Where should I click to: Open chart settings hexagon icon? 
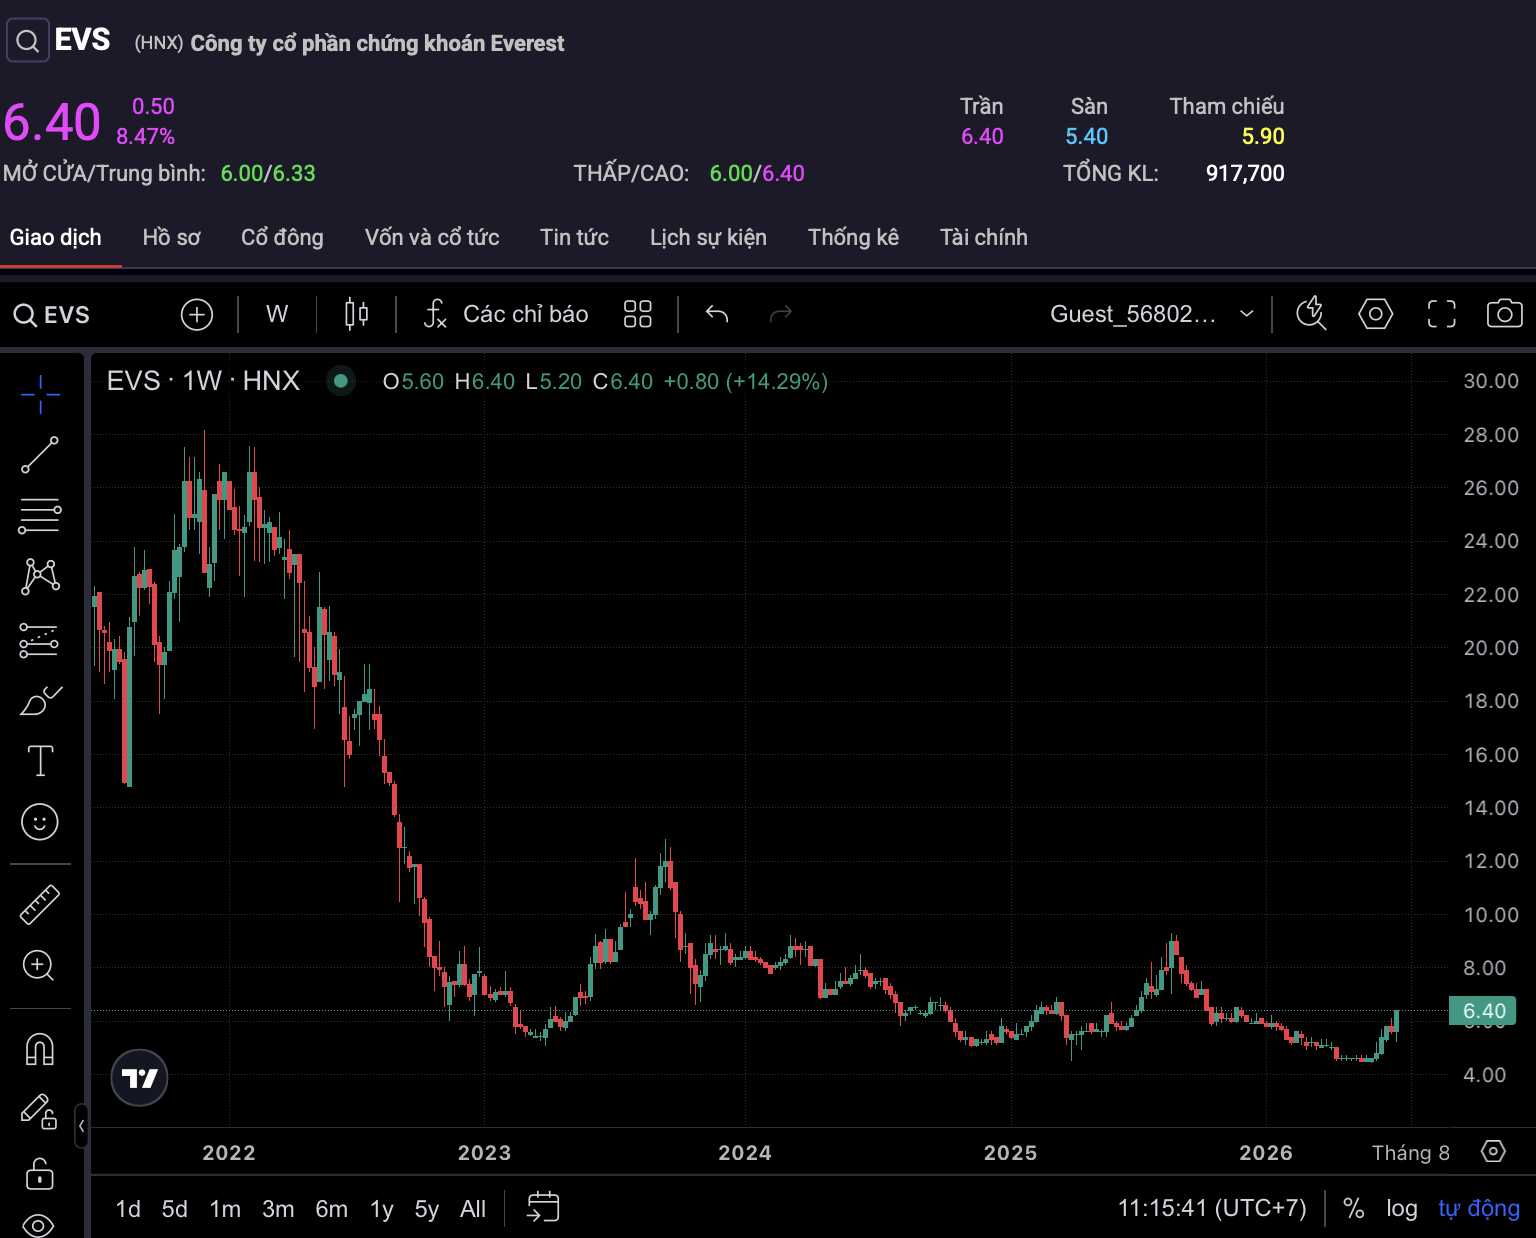1375,314
